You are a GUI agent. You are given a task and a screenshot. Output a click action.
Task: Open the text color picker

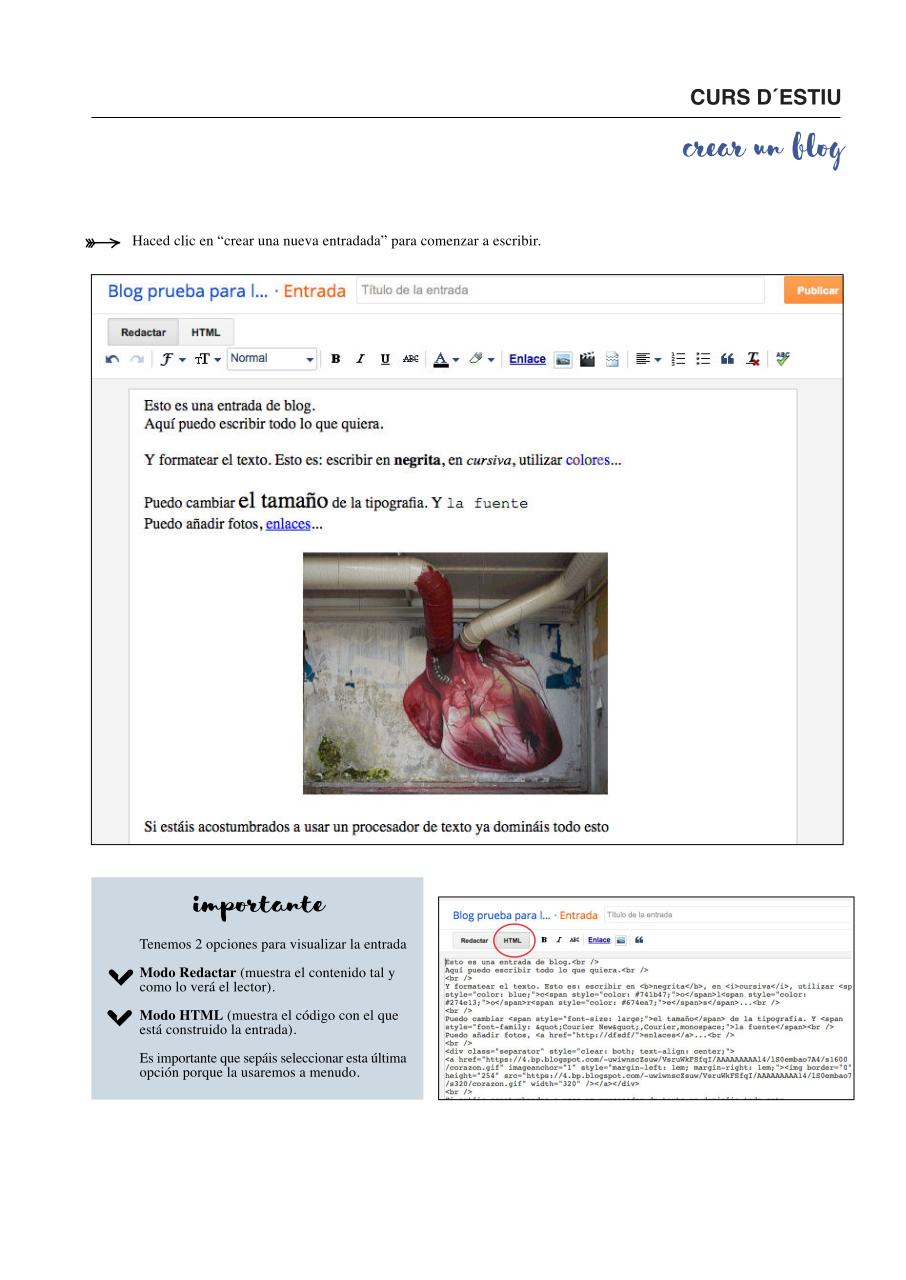[446, 359]
